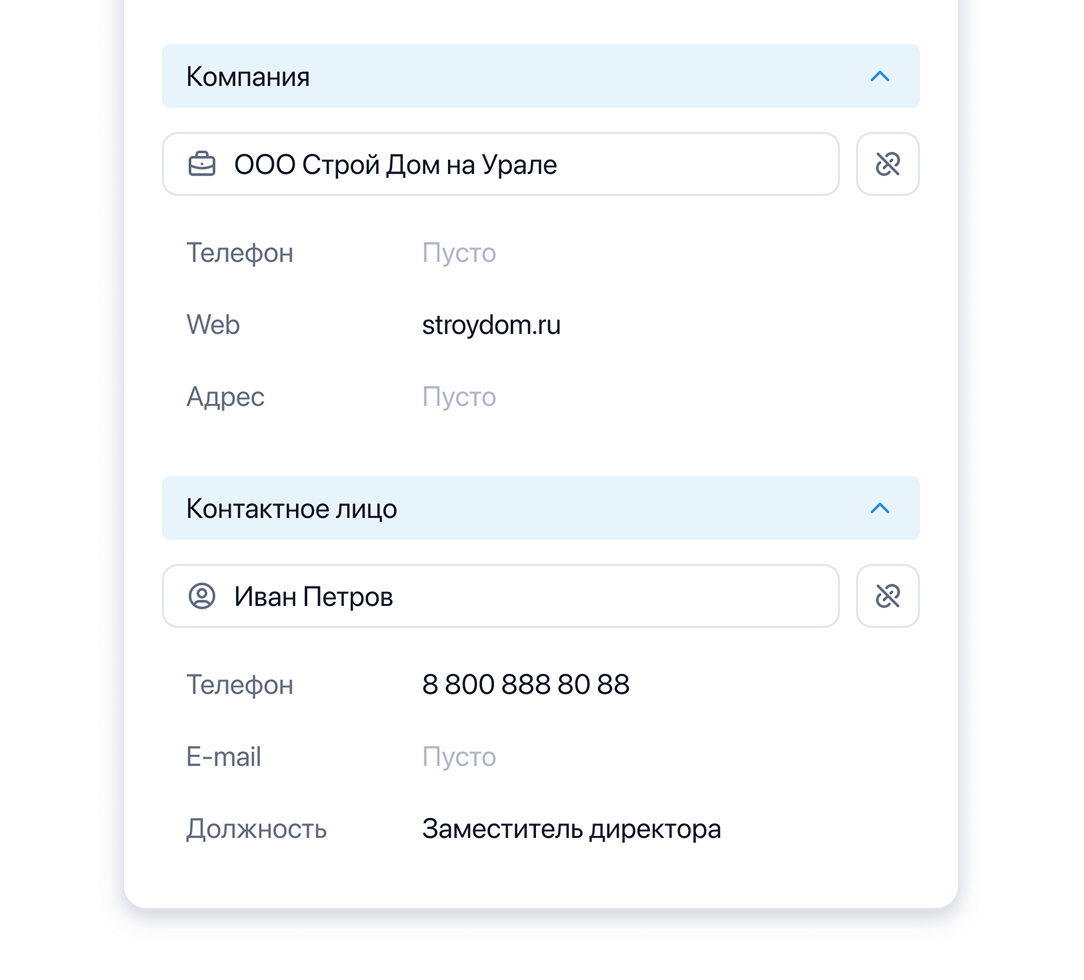The image size is (1084, 980).
Task: Click the Web field label
Action: pyautogui.click(x=212, y=324)
